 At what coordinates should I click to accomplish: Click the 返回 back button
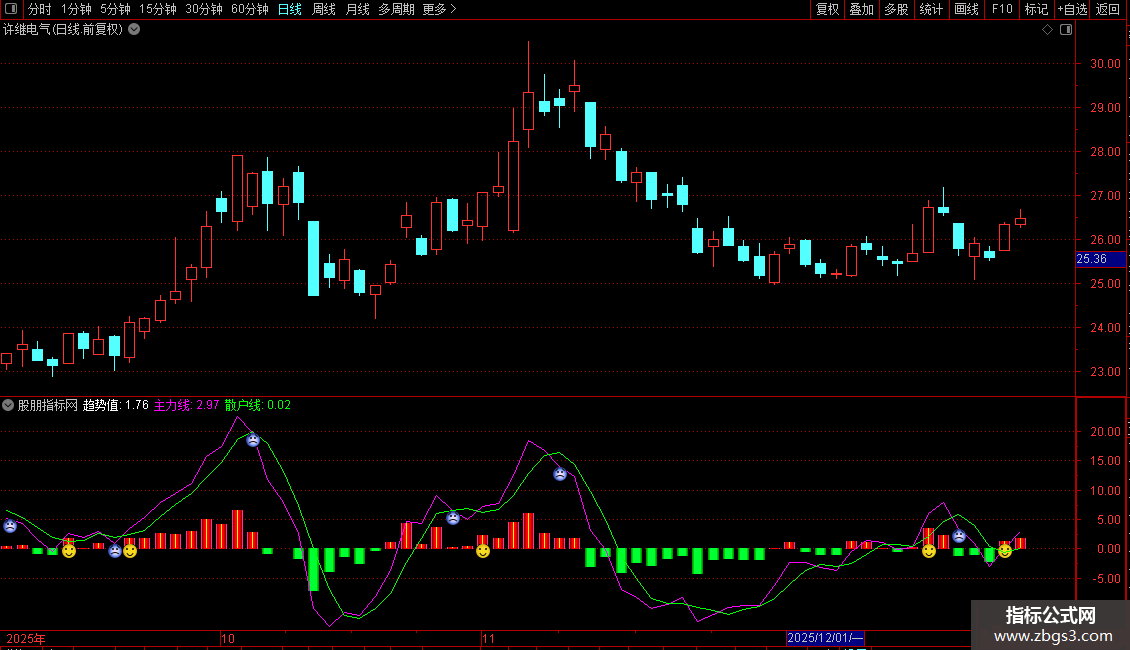tap(1108, 9)
